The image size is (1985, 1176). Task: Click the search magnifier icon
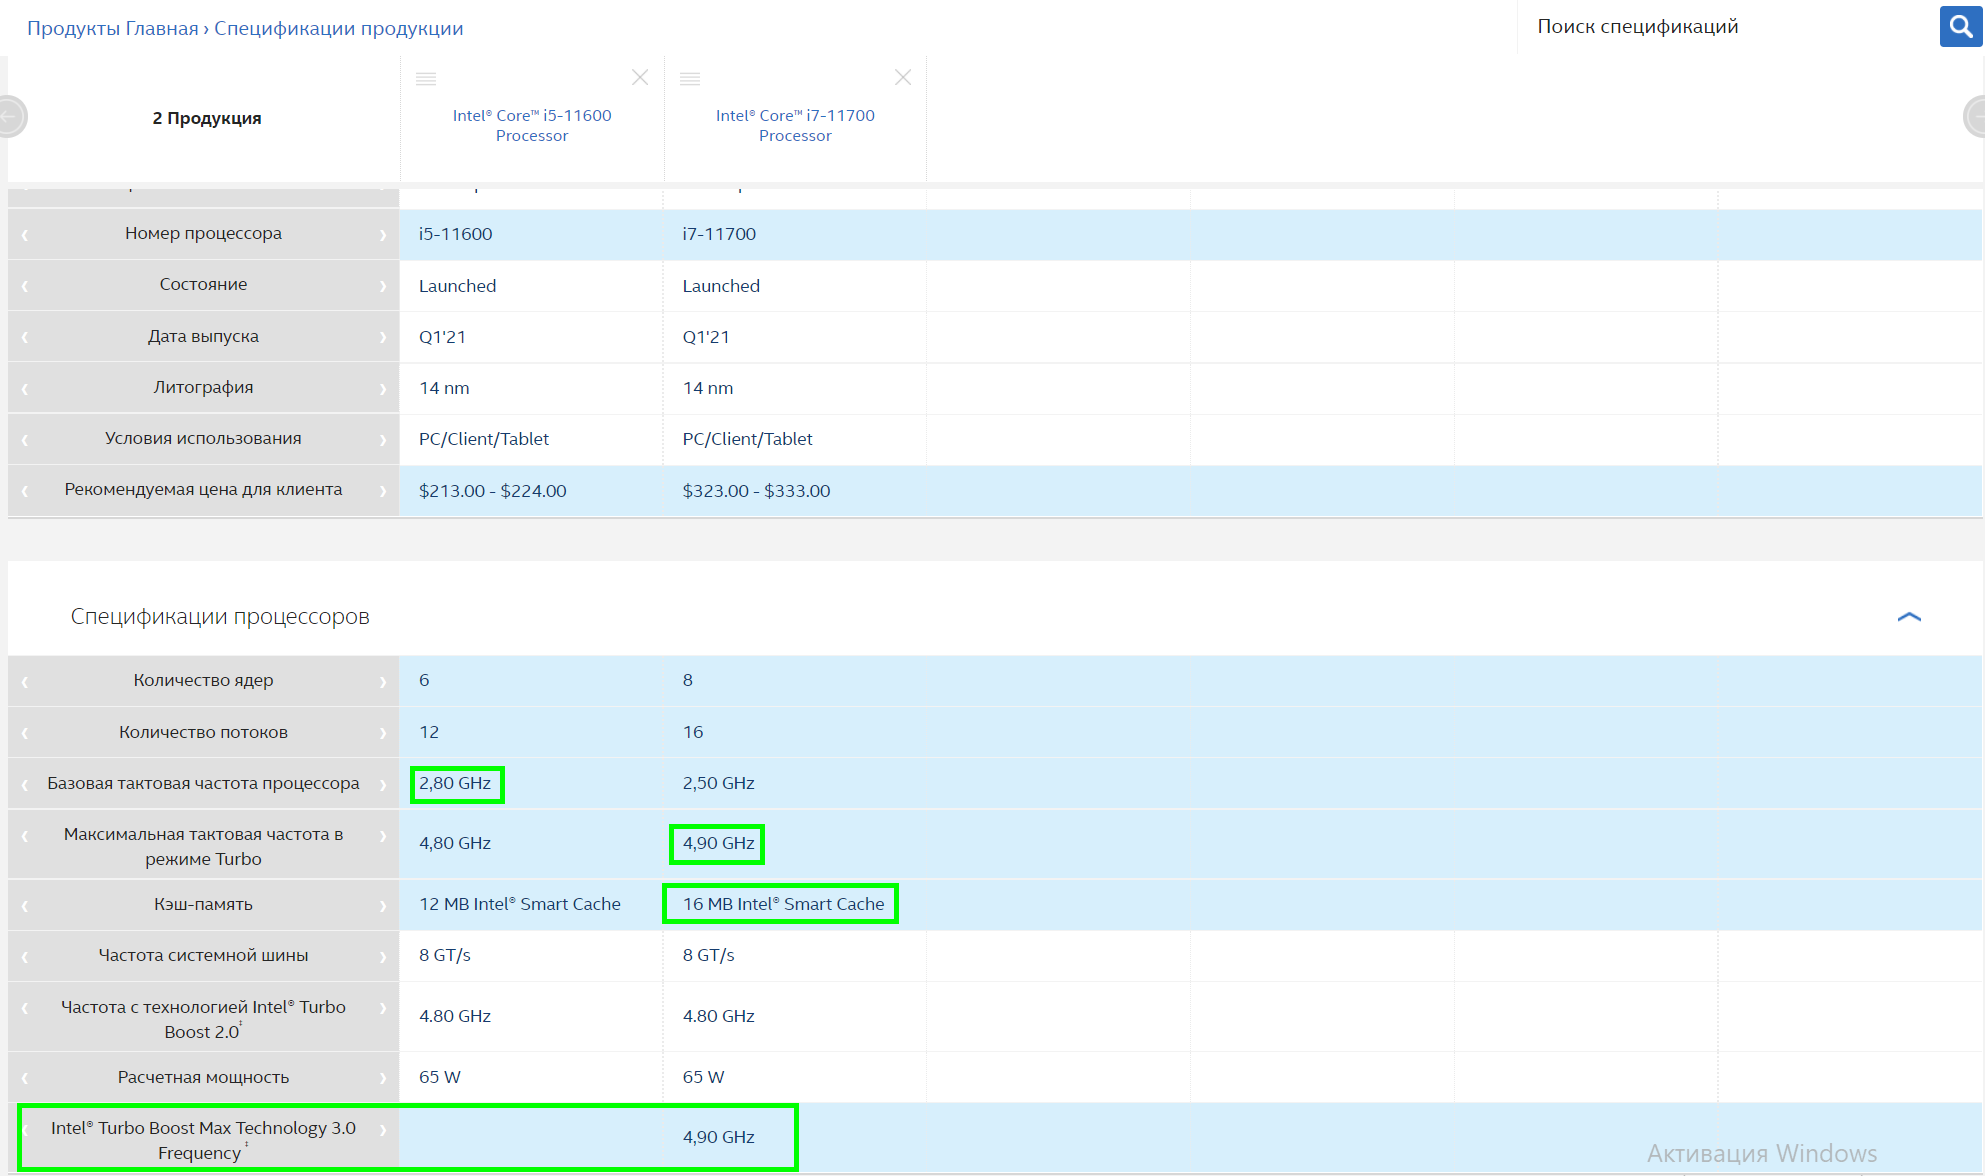(x=1961, y=27)
